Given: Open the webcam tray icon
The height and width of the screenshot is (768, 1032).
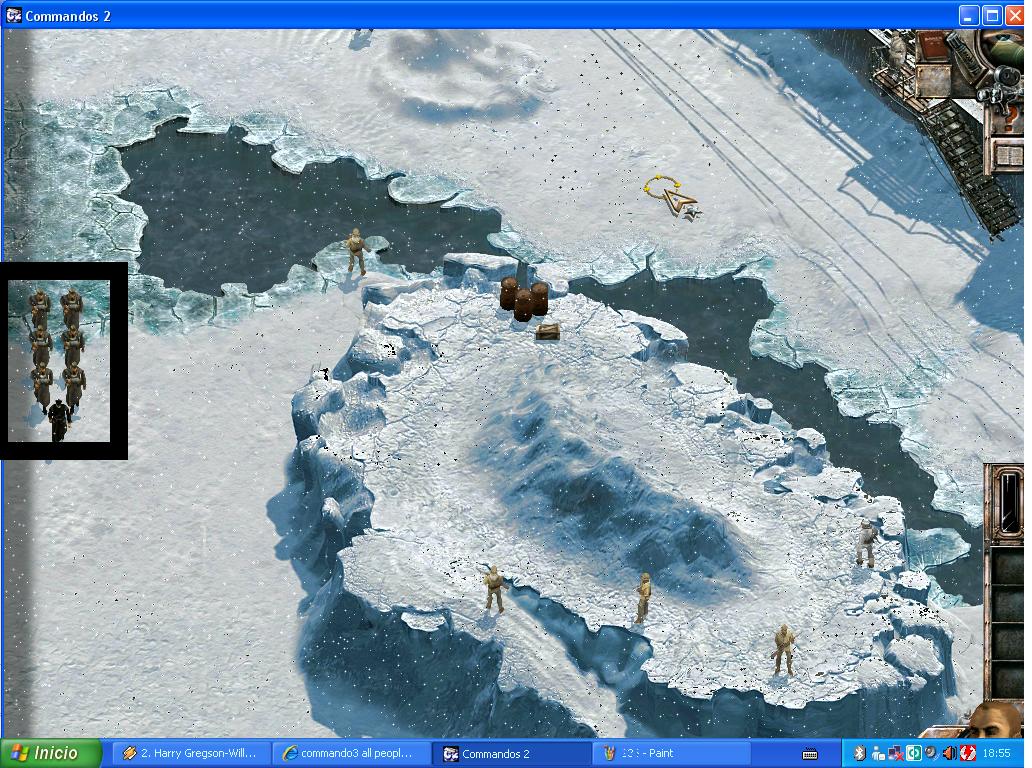Looking at the screenshot, I should tap(932, 753).
